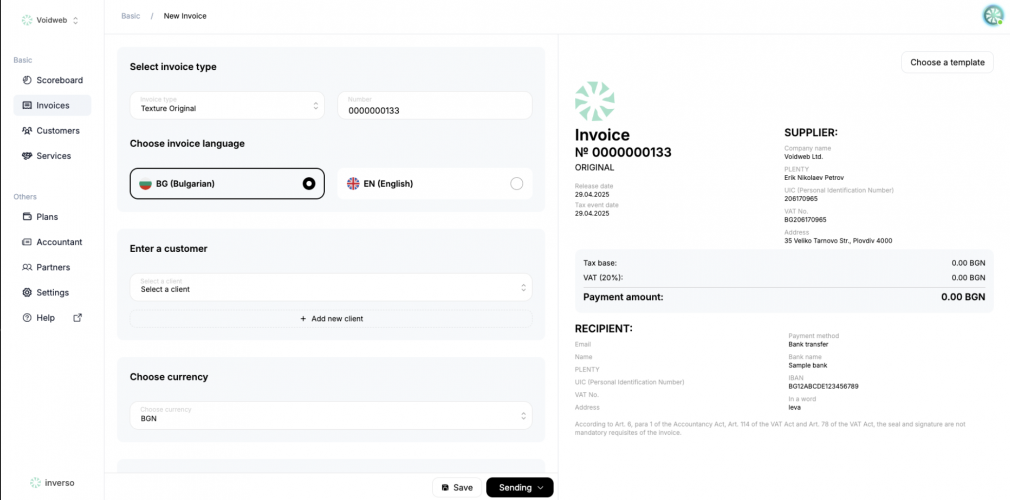Click the Services handshake icon

[x=27, y=156]
